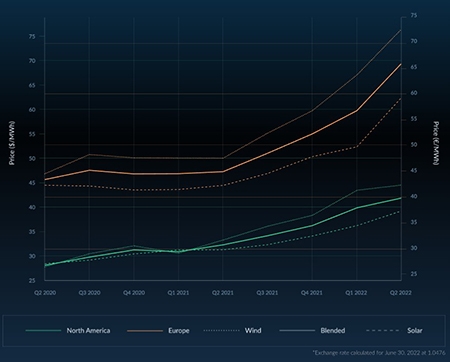Select the Q2 2021 axis label
The width and height of the screenshot is (450, 362).
[223, 293]
